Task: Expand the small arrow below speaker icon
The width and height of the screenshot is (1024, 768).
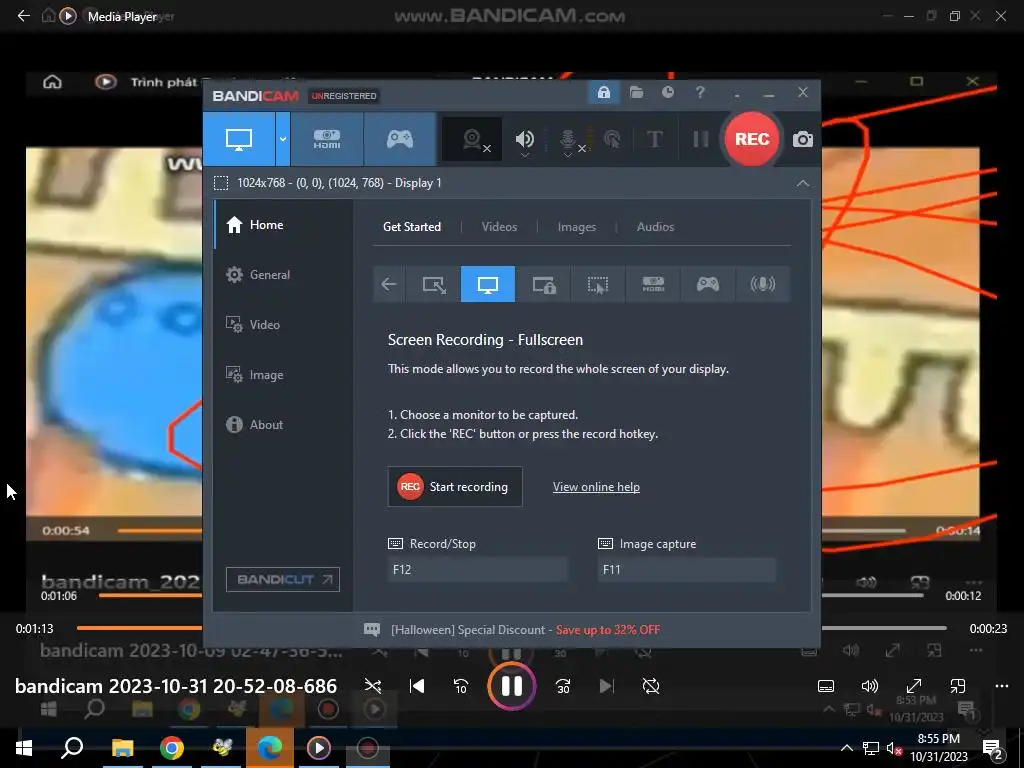Action: click(x=524, y=155)
